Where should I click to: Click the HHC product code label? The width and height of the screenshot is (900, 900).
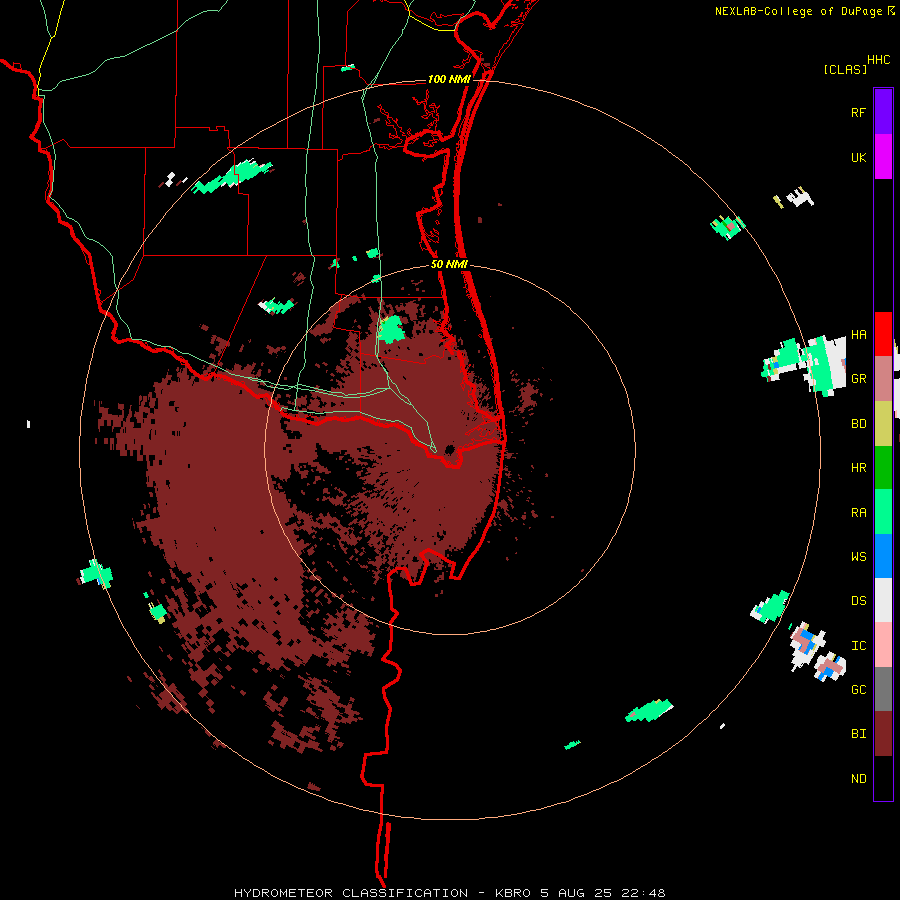878,60
